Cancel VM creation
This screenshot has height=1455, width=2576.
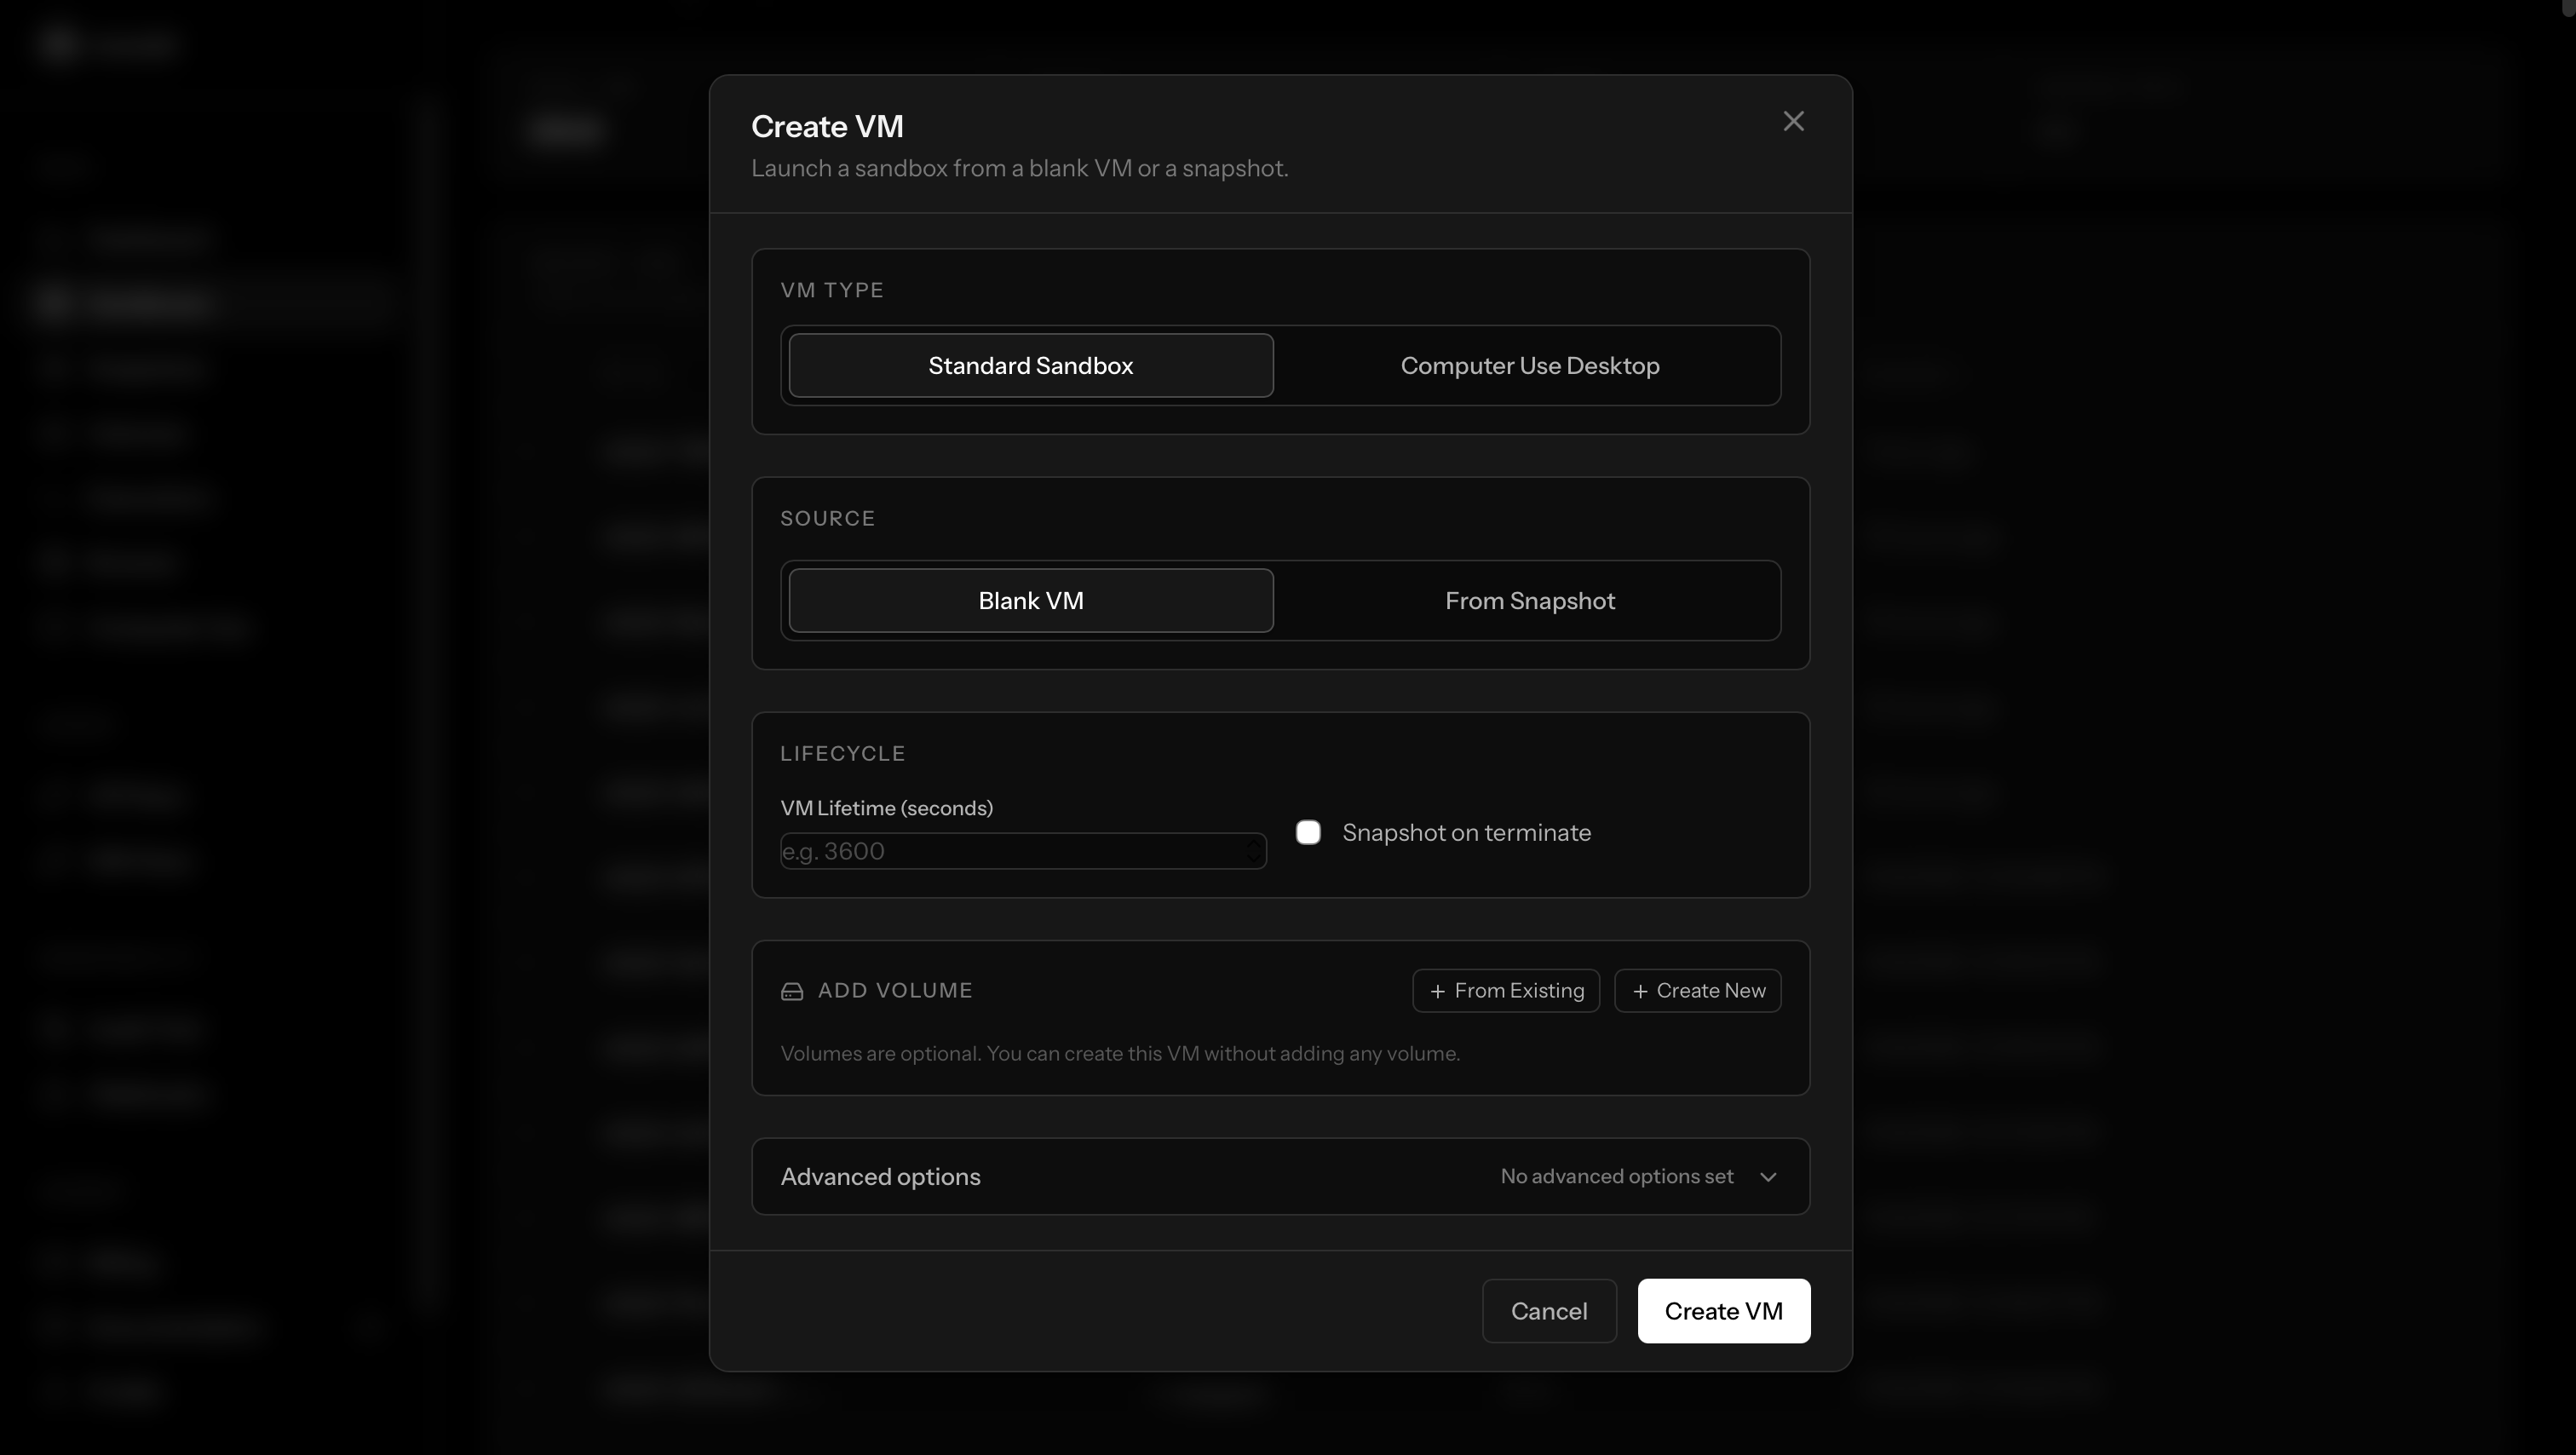pyautogui.click(x=1548, y=1311)
